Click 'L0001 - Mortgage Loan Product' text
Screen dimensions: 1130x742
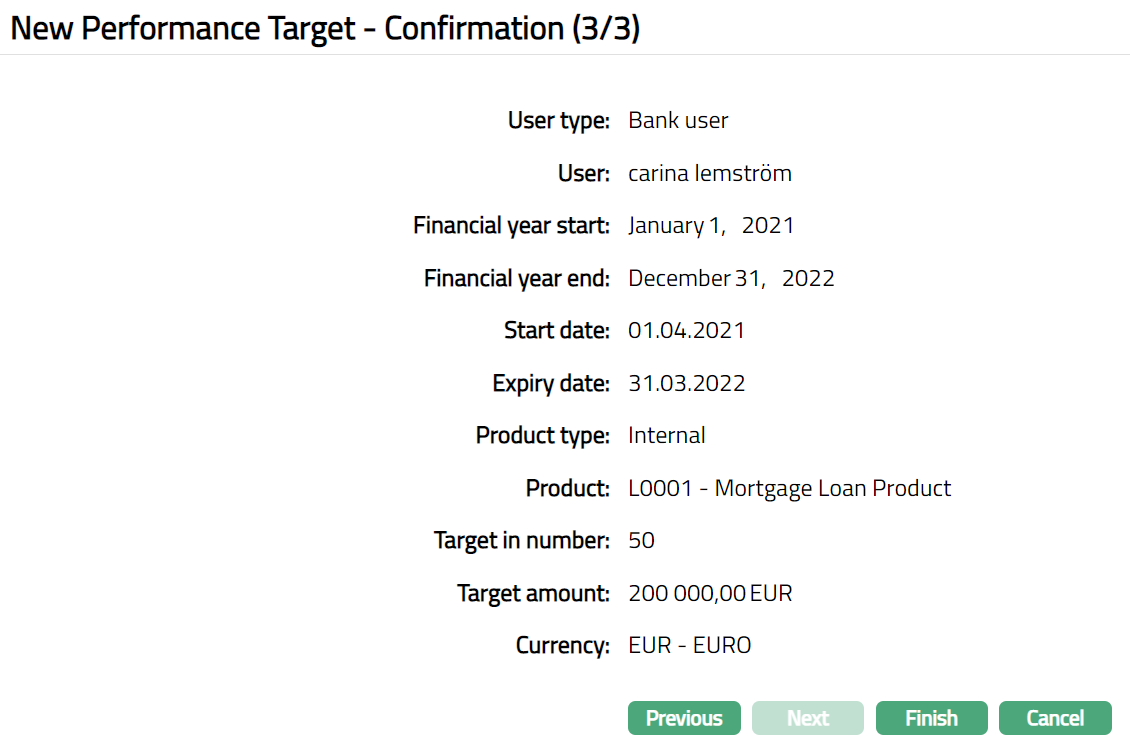[x=789, y=488]
